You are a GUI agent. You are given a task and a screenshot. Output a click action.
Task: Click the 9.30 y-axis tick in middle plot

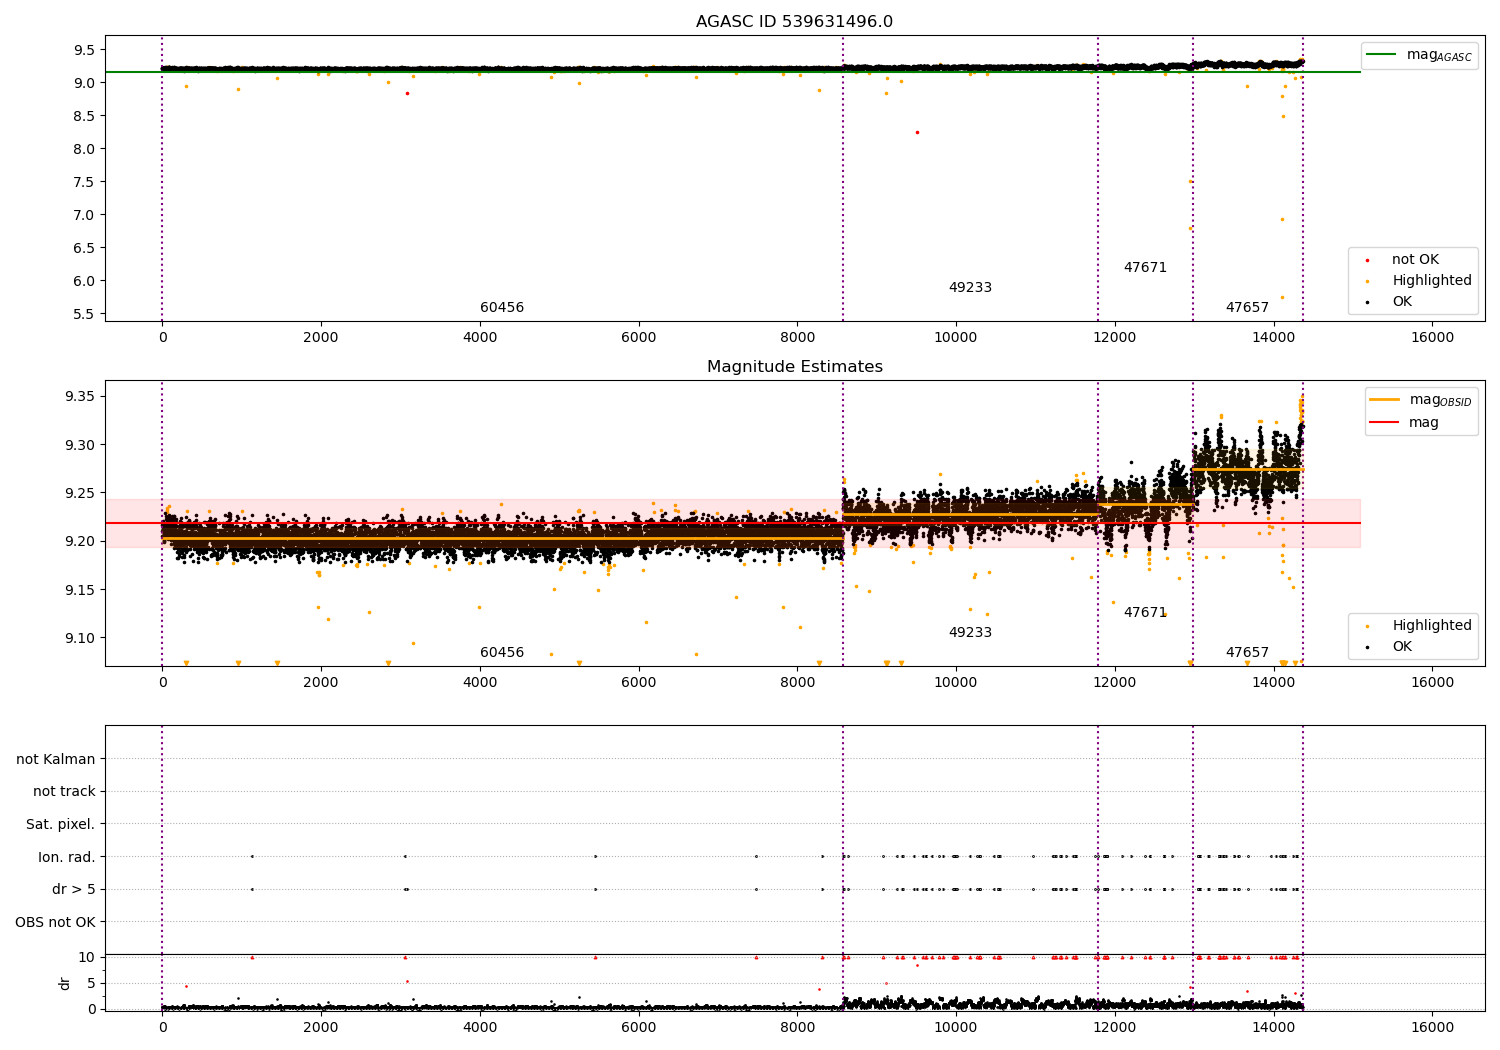point(81,445)
